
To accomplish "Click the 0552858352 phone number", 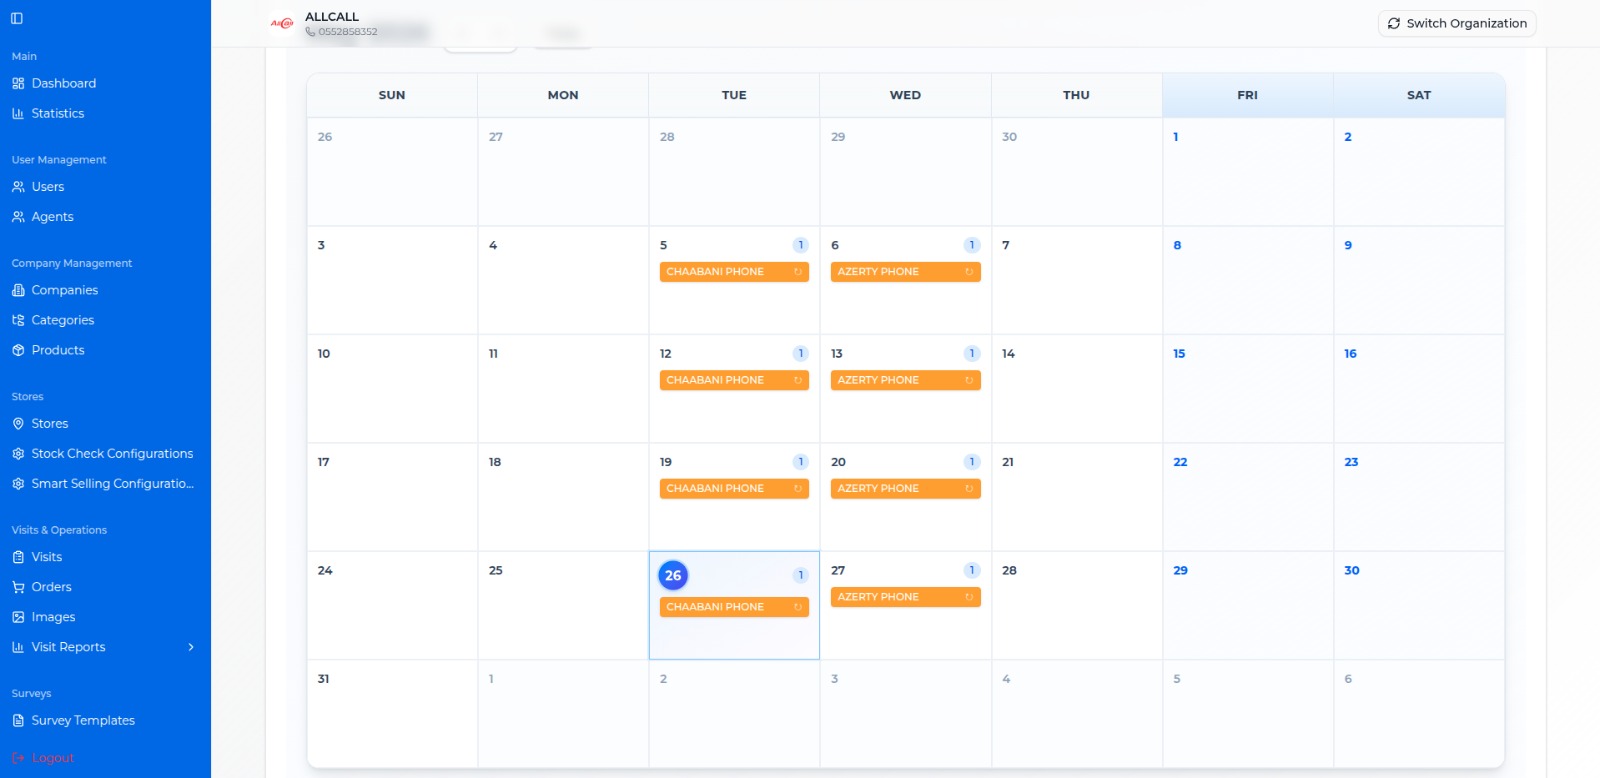I will [x=347, y=32].
